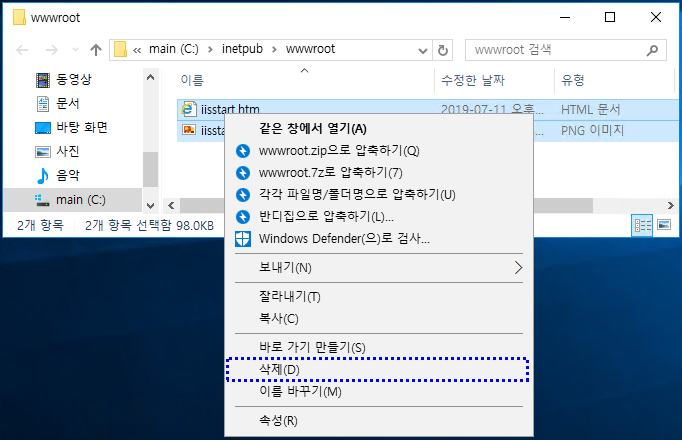The image size is (682, 440).
Task: Open 바탕 화면 in the navigation pane
Action: pos(82,127)
